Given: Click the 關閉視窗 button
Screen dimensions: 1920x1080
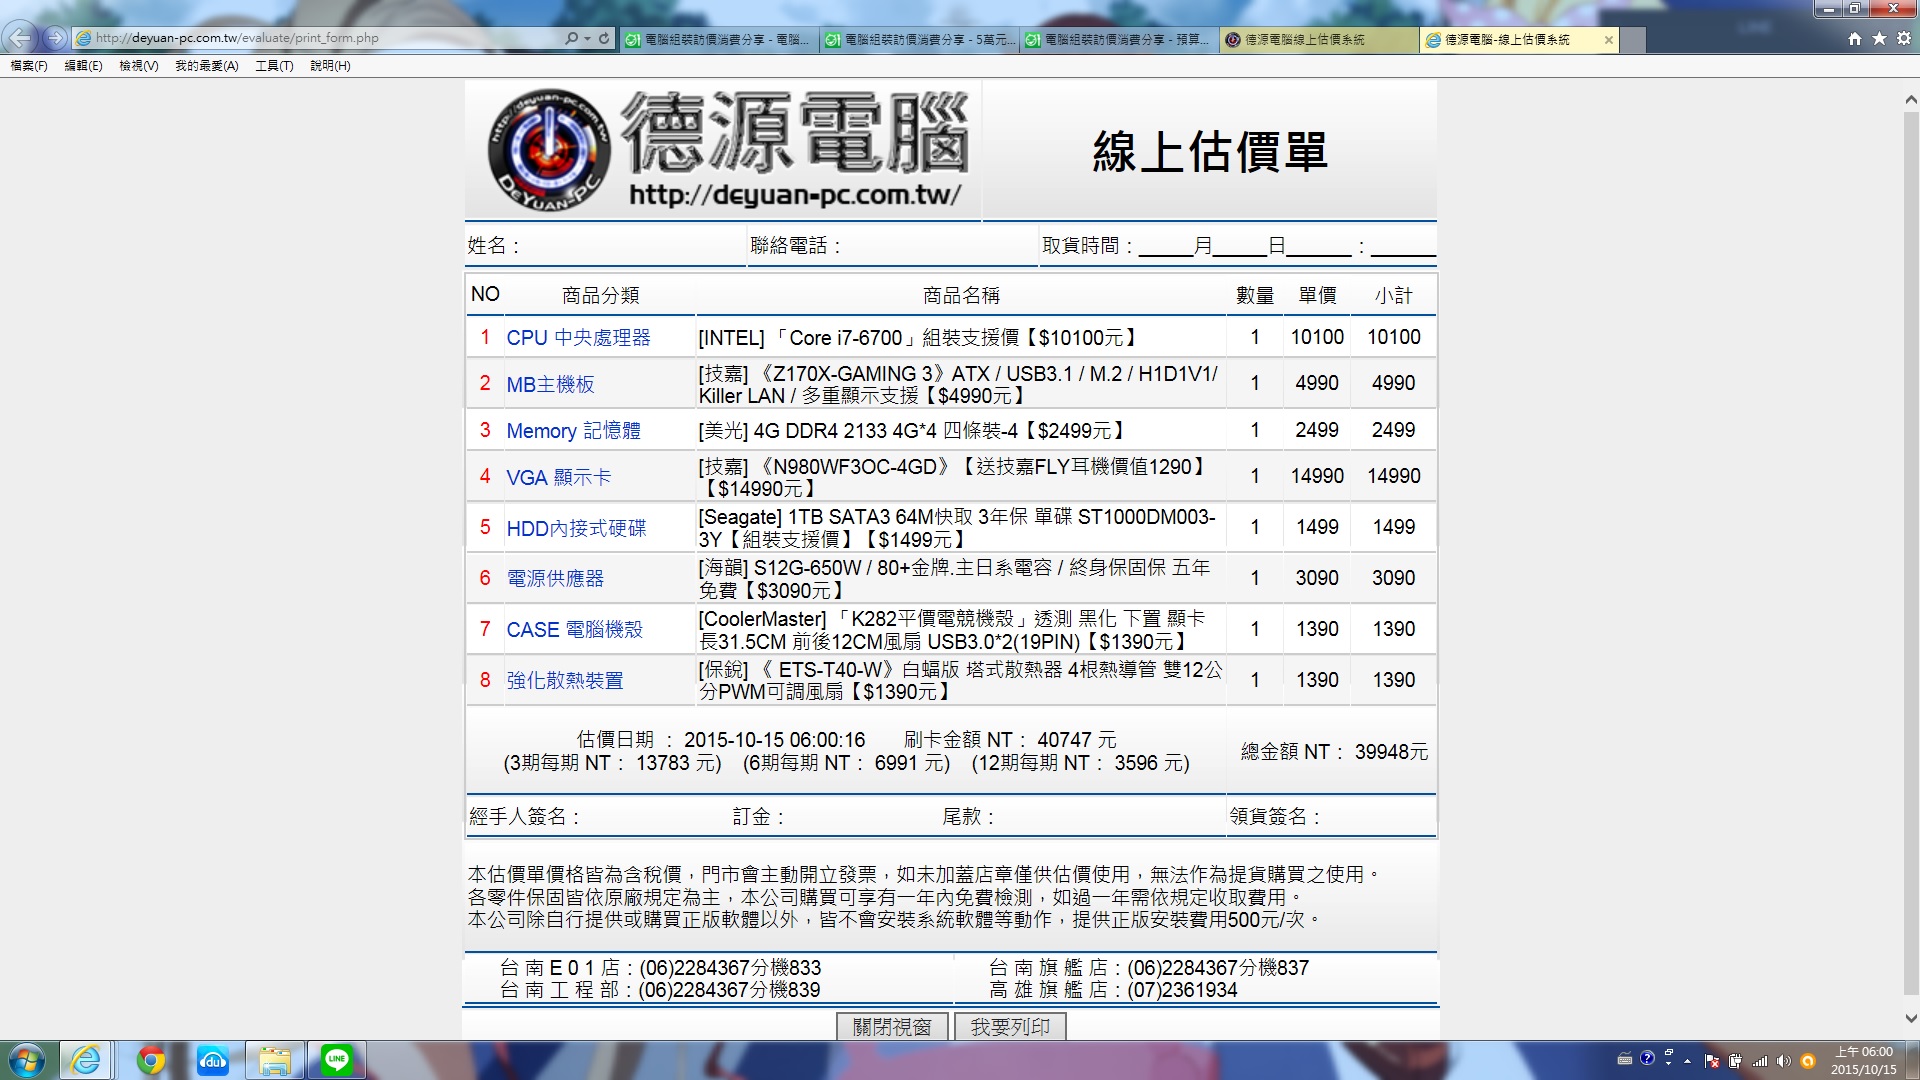Looking at the screenshot, I should [892, 1027].
